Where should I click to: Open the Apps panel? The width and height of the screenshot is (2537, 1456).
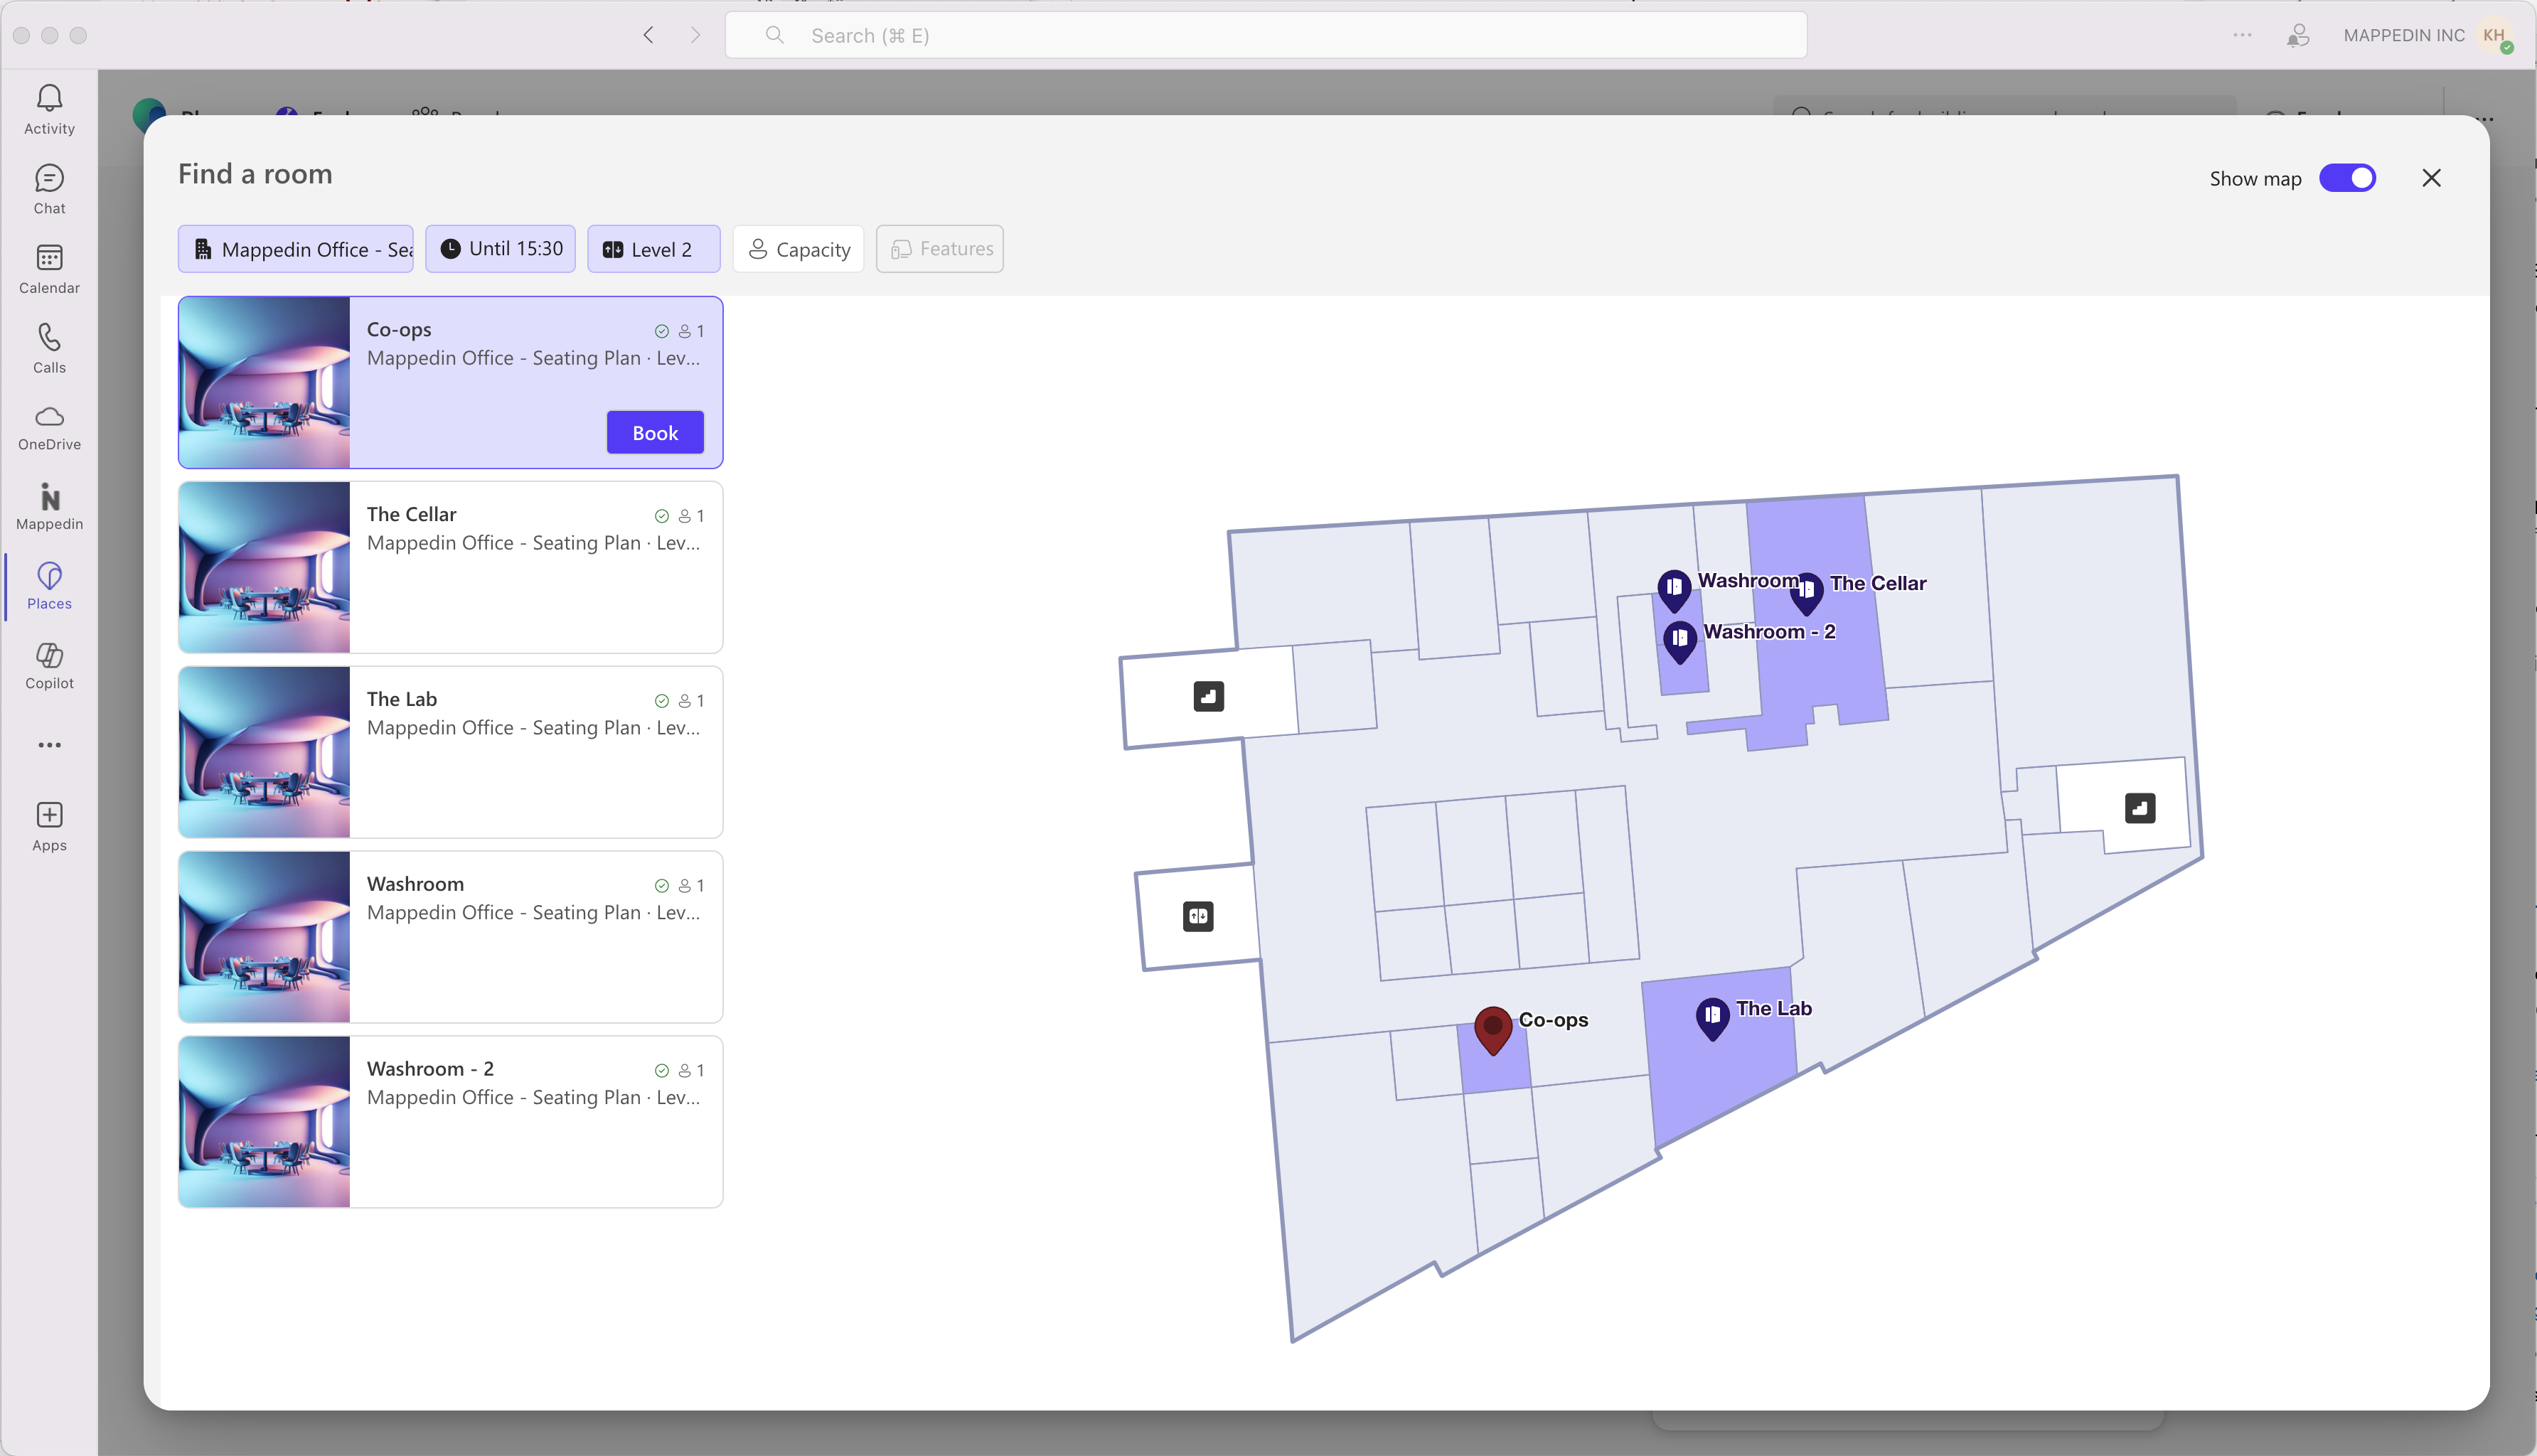pyautogui.click(x=48, y=824)
